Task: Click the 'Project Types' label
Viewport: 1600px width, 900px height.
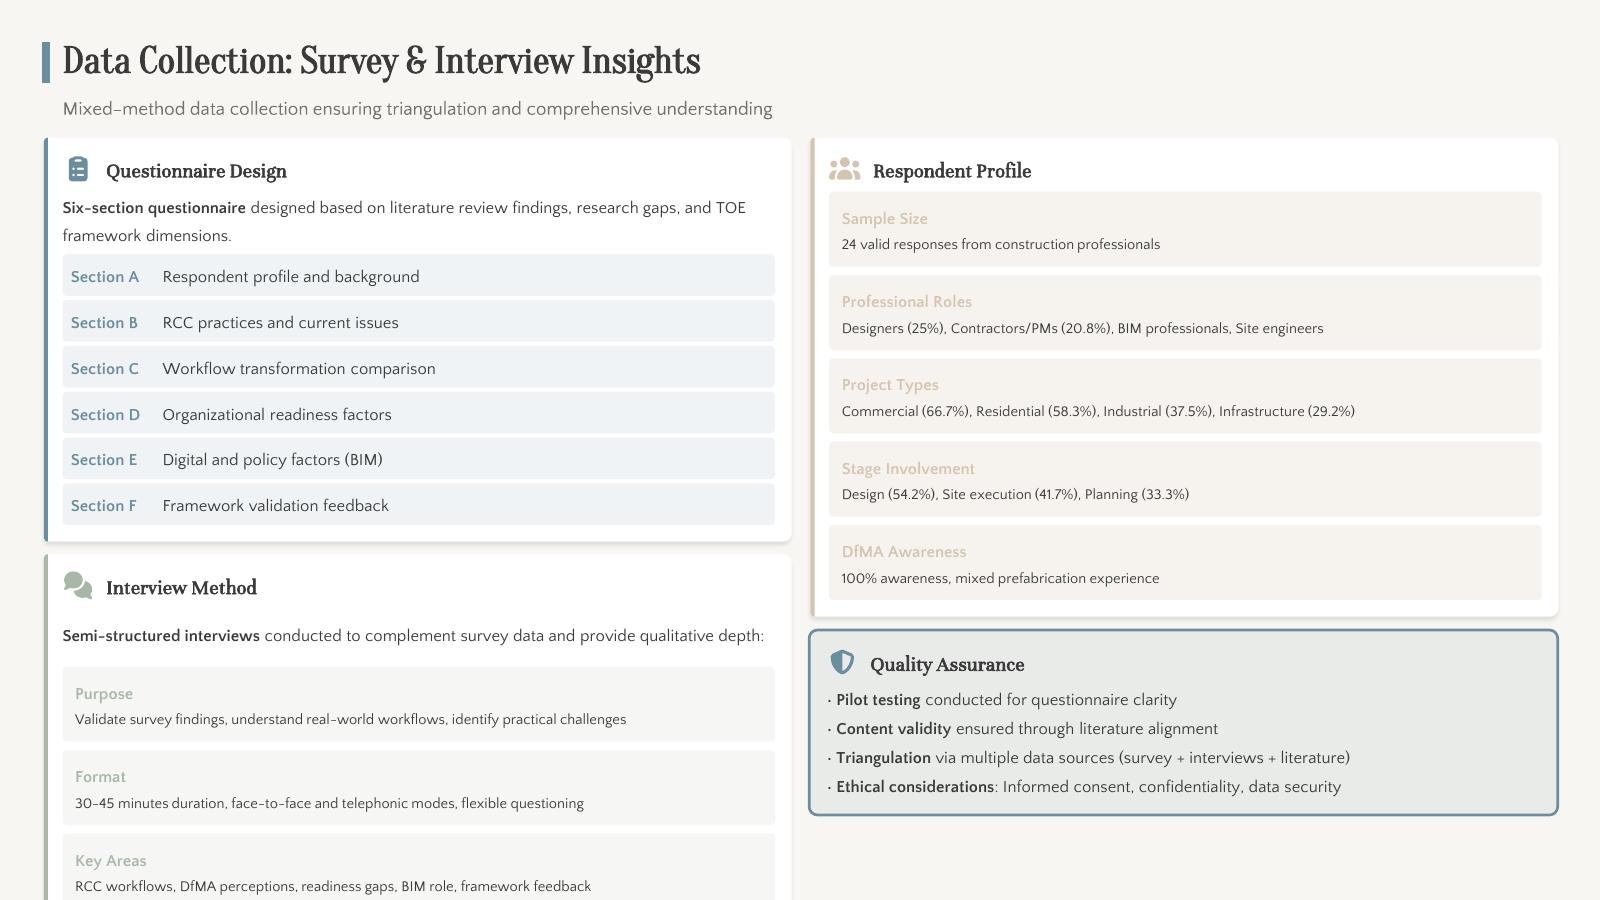Action: 890,385
